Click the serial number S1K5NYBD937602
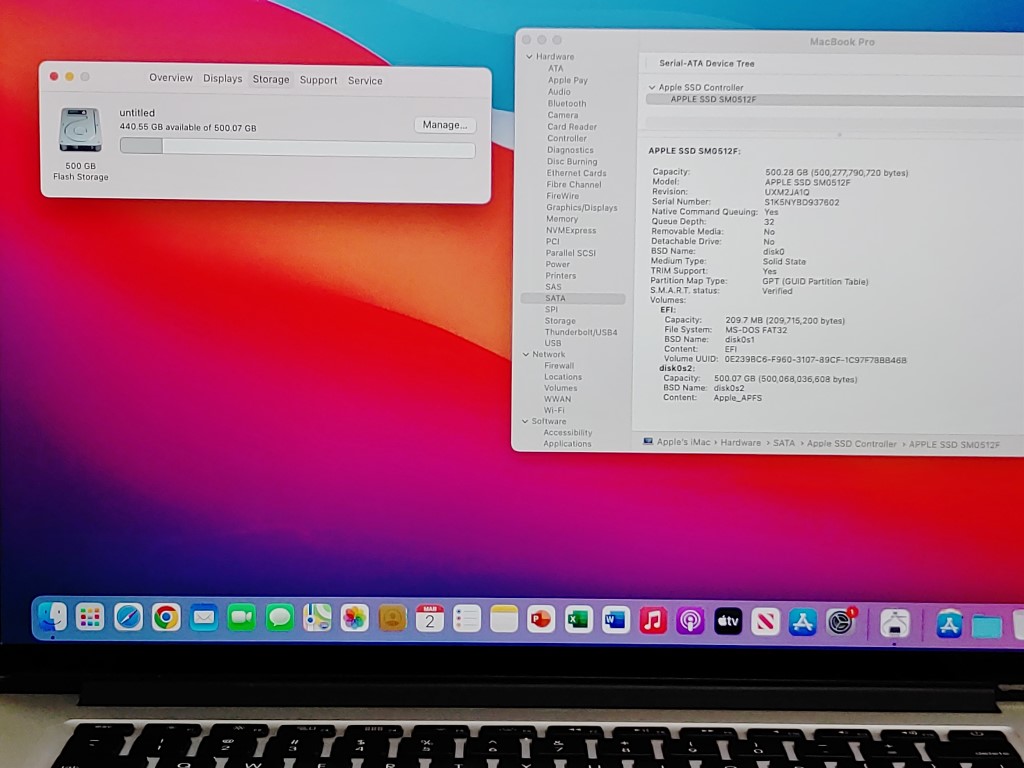1024x768 pixels. [802, 202]
